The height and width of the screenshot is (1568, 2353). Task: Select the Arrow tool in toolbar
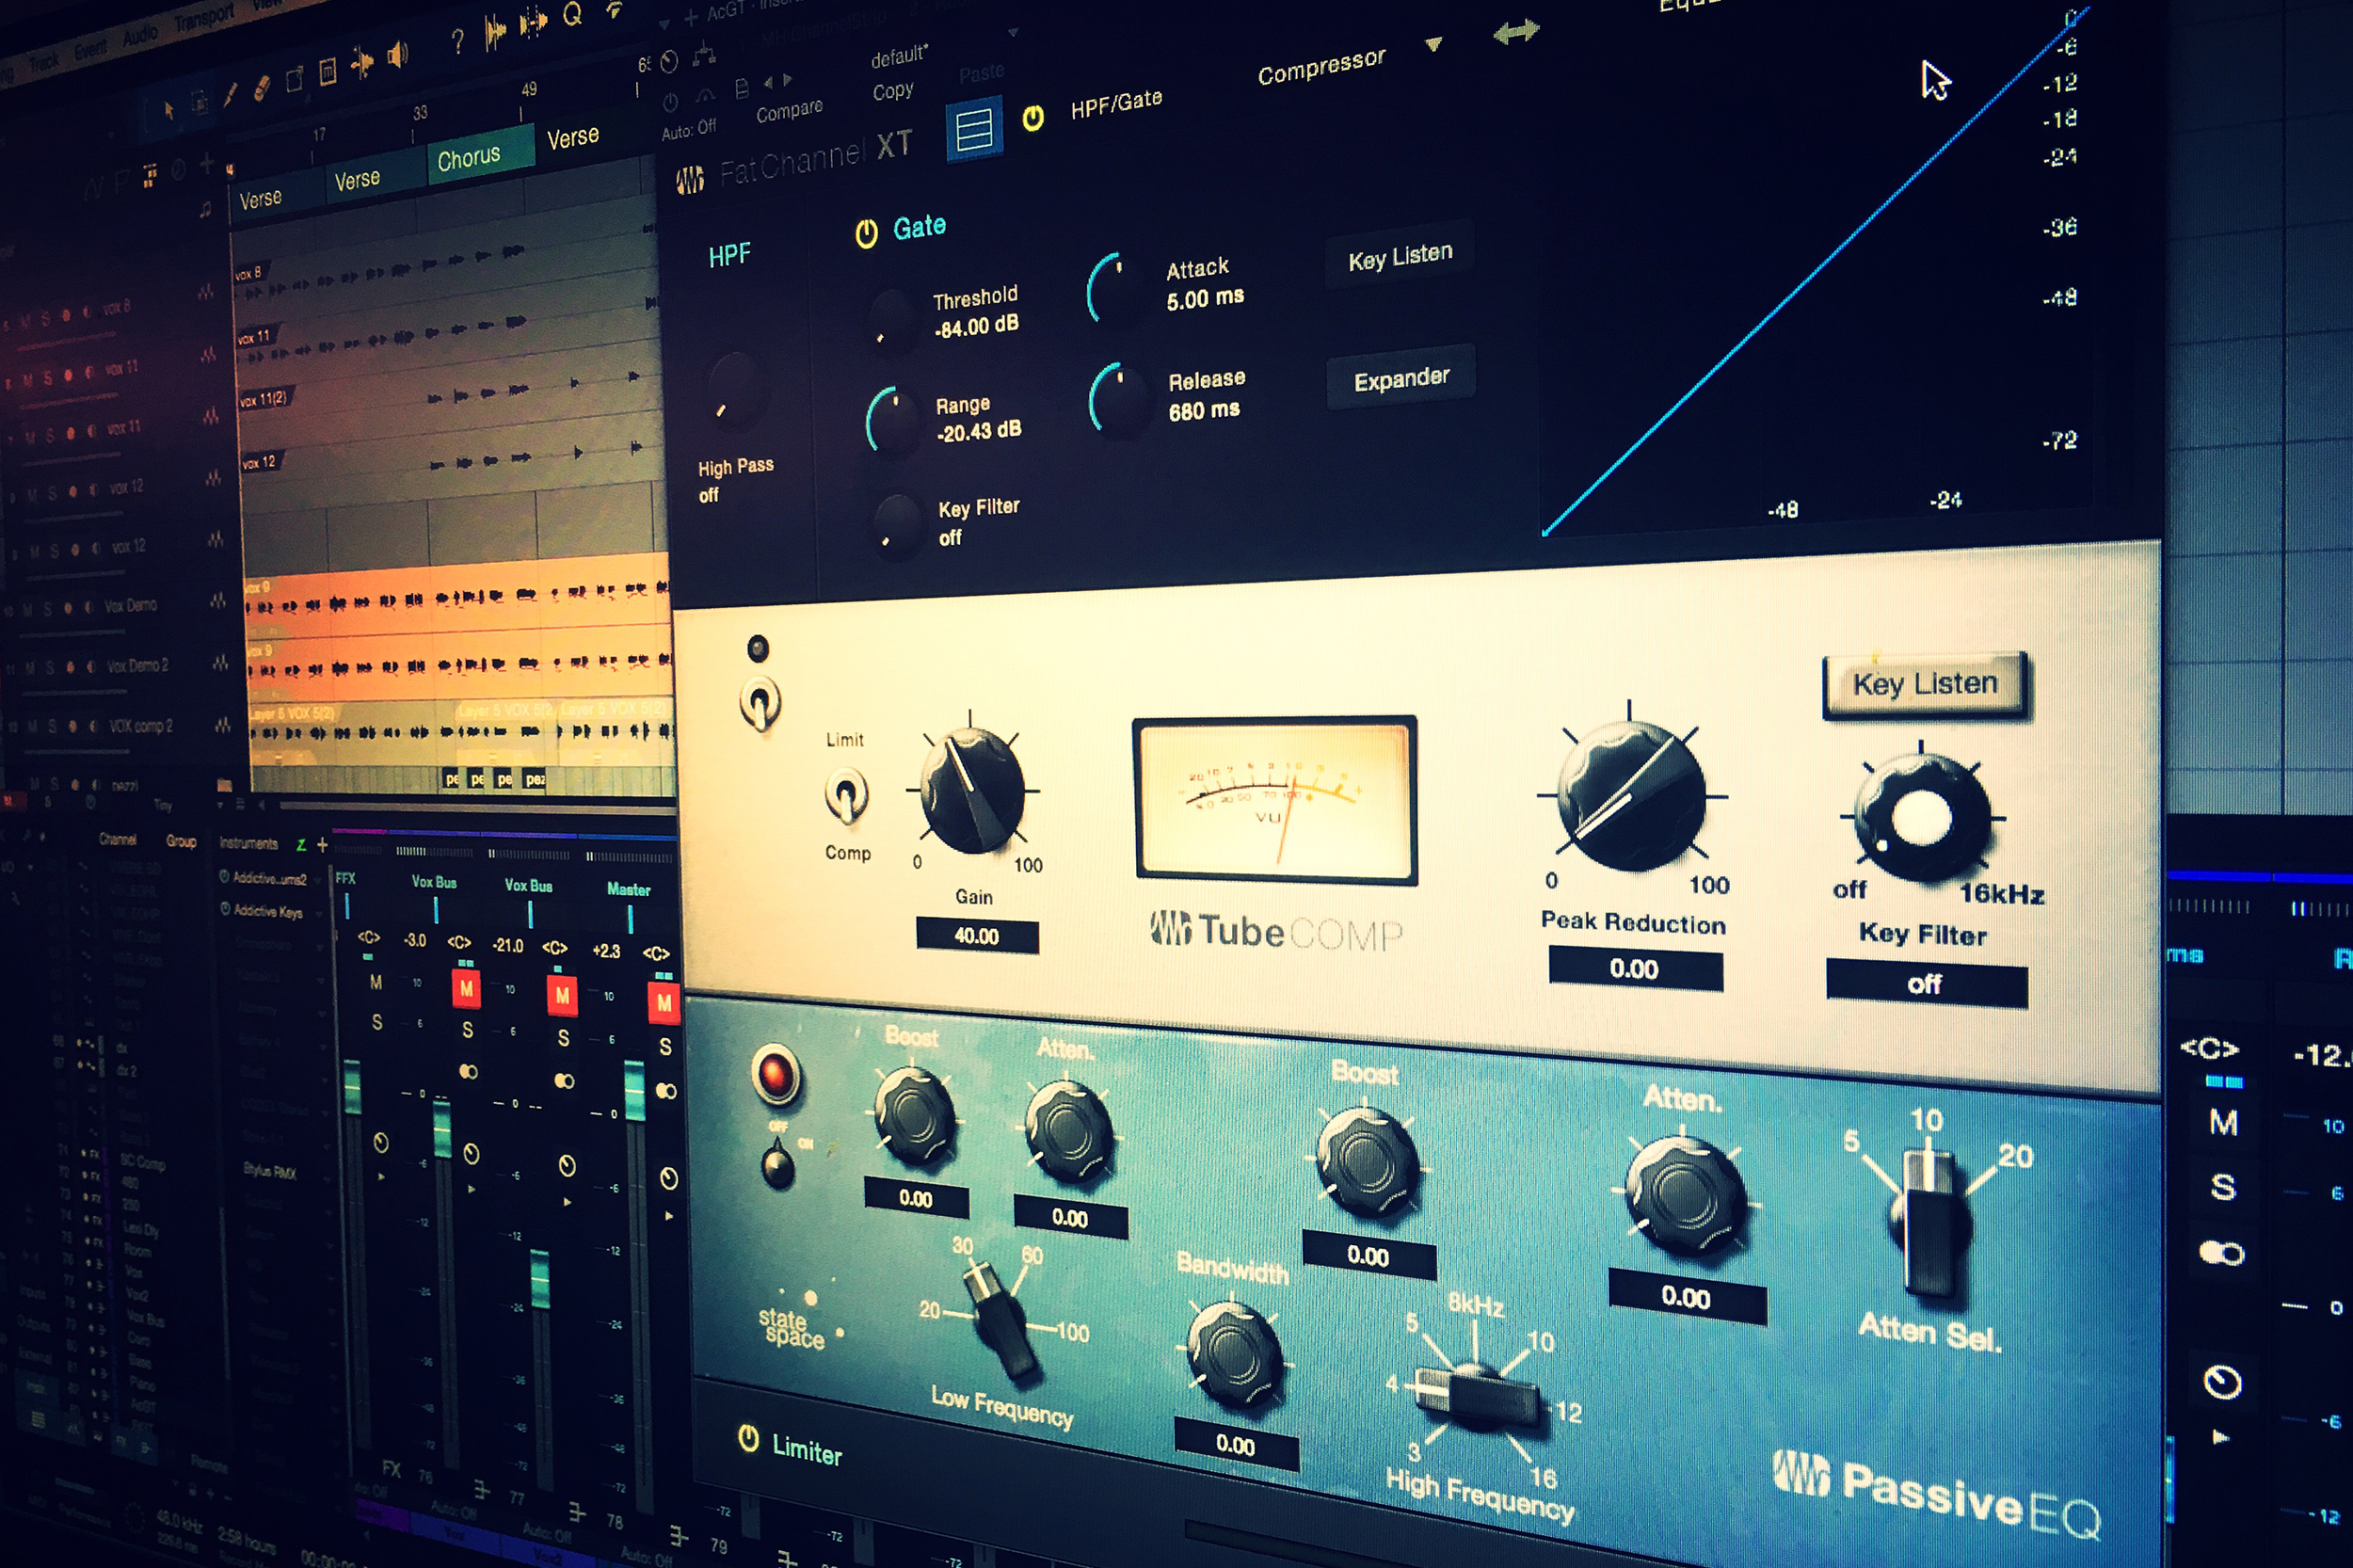pos(168,110)
